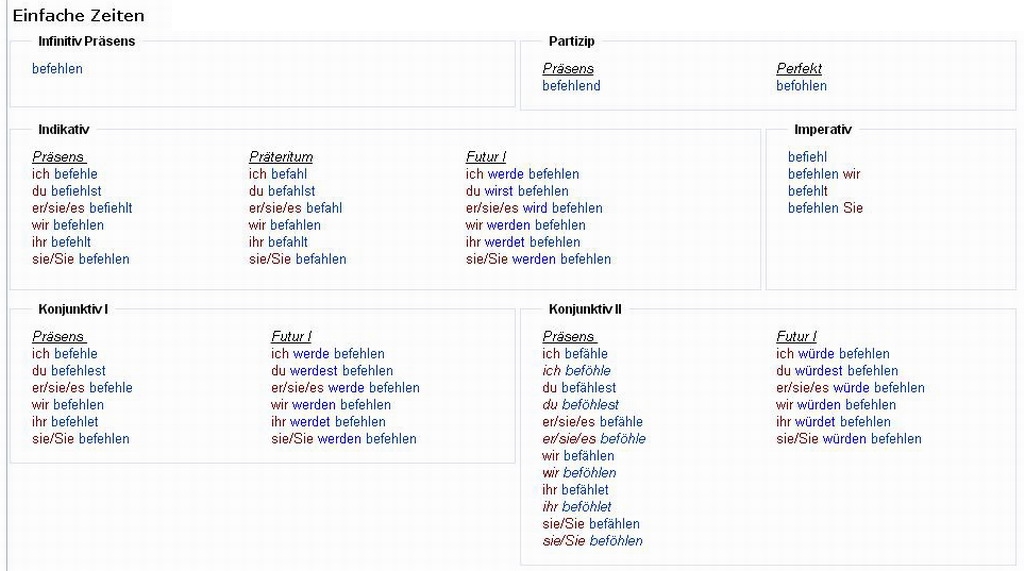
Task: Click imperative "befehlen wir"
Action: coord(824,174)
